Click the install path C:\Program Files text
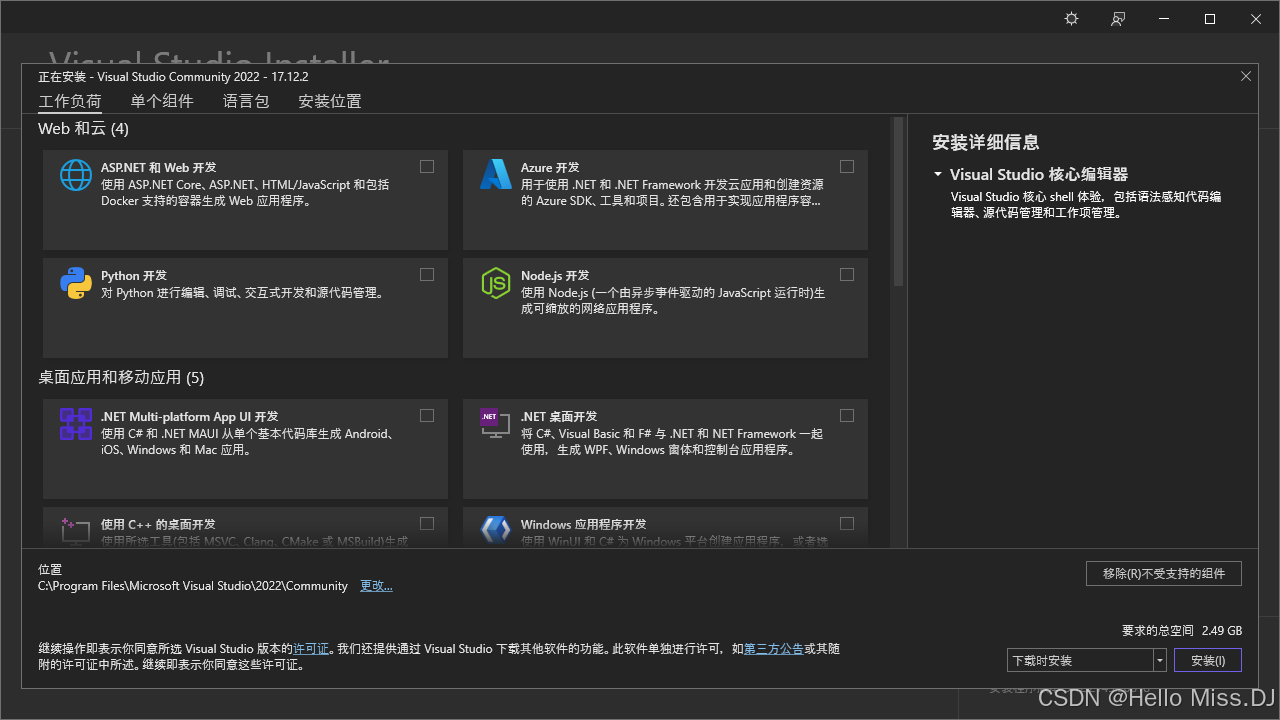The height and width of the screenshot is (720, 1280). [x=193, y=586]
